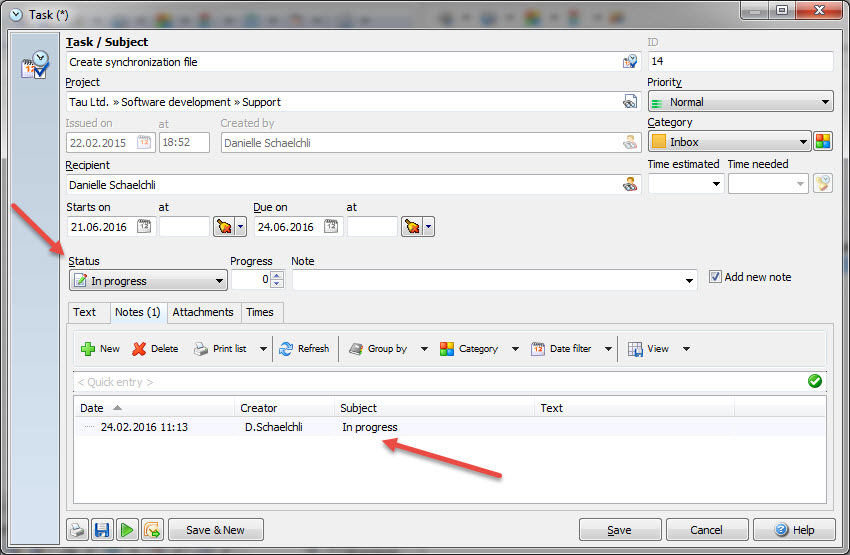Image resolution: width=850 pixels, height=555 pixels.
Task: Click the Save & New button
Action: pyautogui.click(x=216, y=530)
